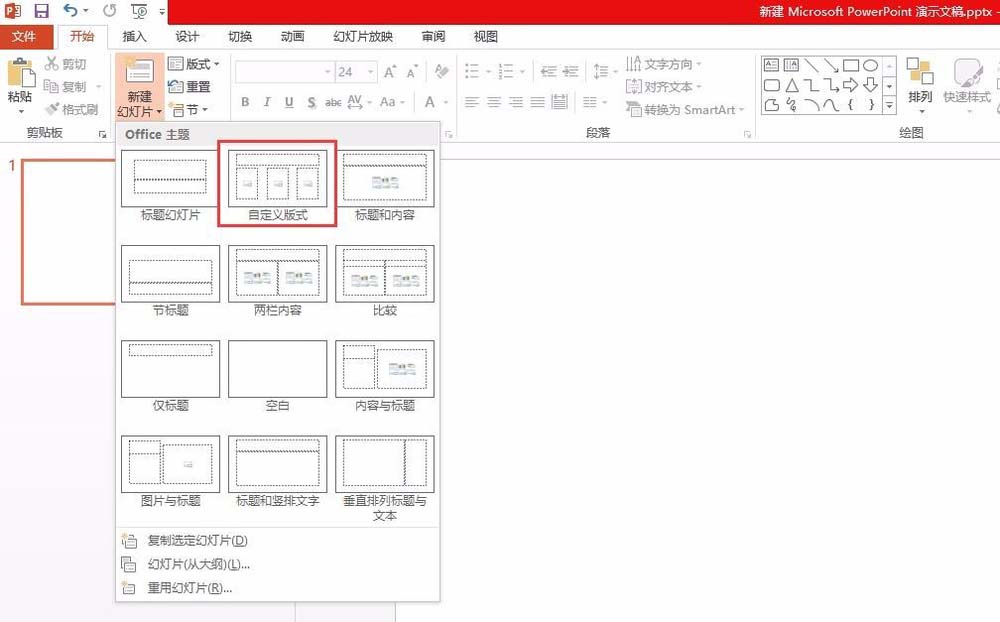Choose 幻灯片(从大纲) slides from outline
Viewport: 1000px width, 622px height.
[277, 564]
